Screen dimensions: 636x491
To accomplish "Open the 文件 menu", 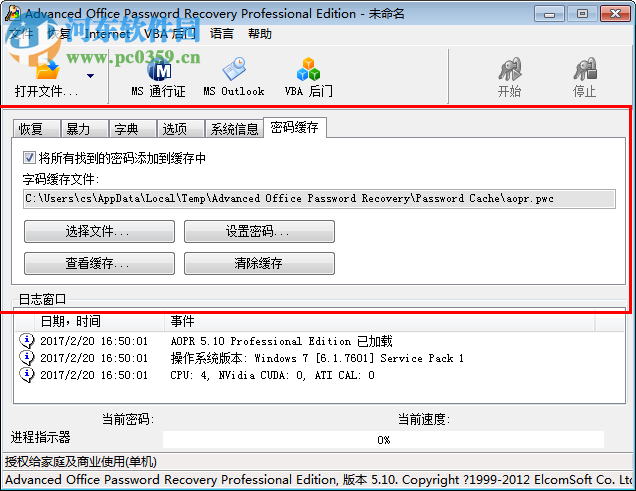I will click(21, 34).
